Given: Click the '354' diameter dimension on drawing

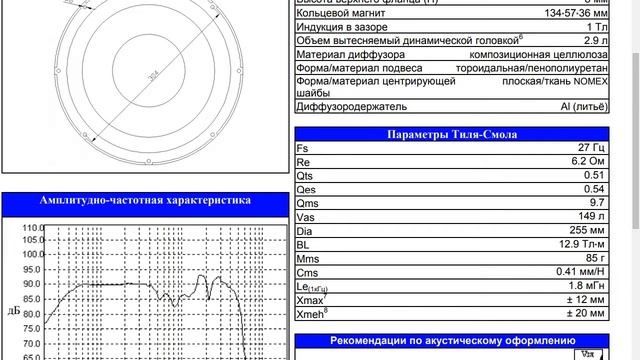Looking at the screenshot, I should [x=153, y=76].
